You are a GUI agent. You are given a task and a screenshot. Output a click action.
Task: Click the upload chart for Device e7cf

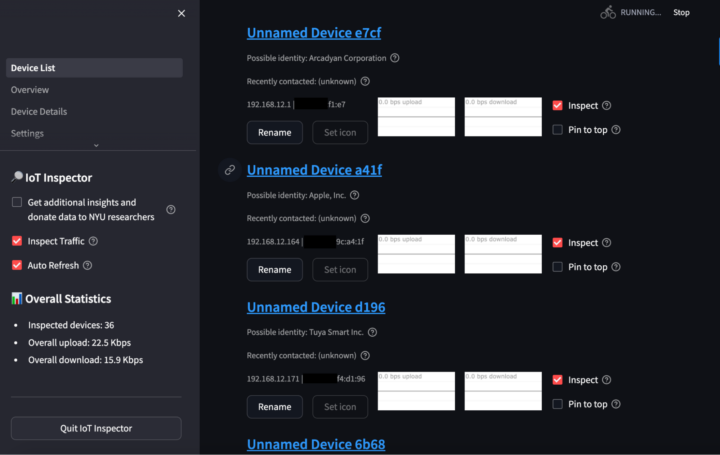(416, 116)
